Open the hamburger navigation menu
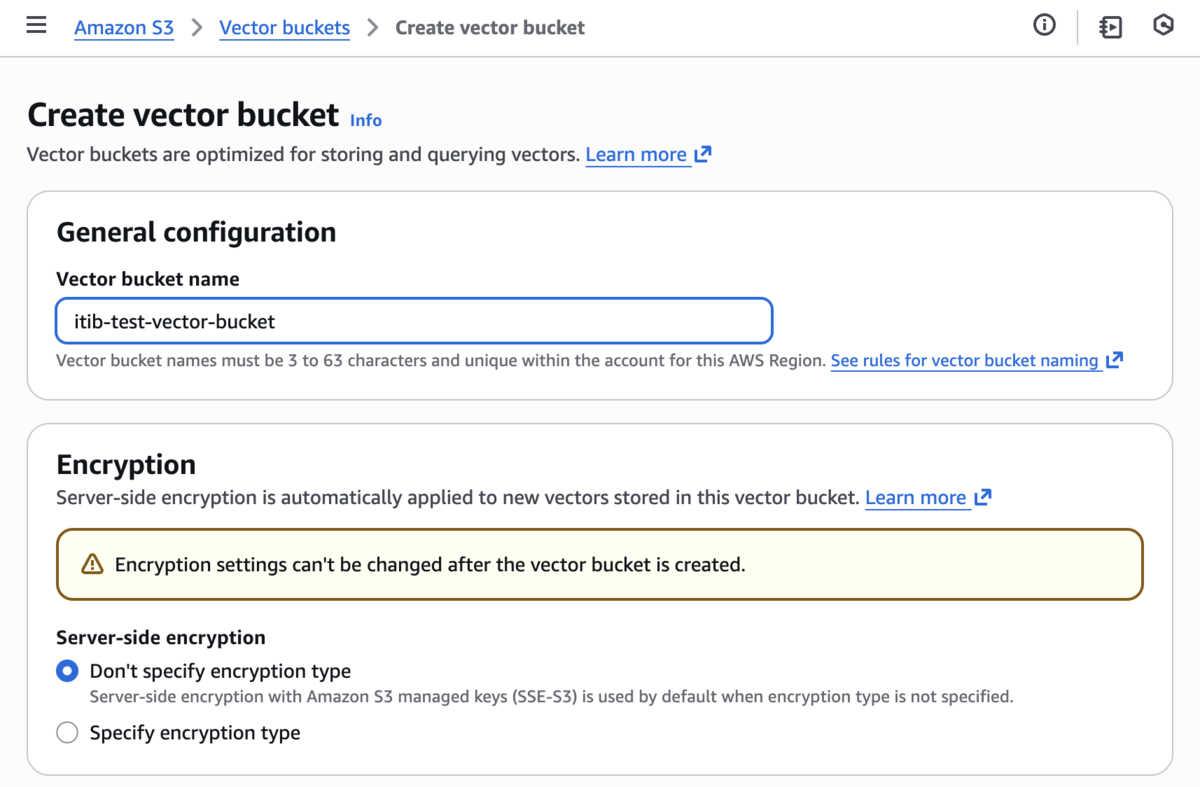The image size is (1200, 787). pyautogui.click(x=36, y=26)
